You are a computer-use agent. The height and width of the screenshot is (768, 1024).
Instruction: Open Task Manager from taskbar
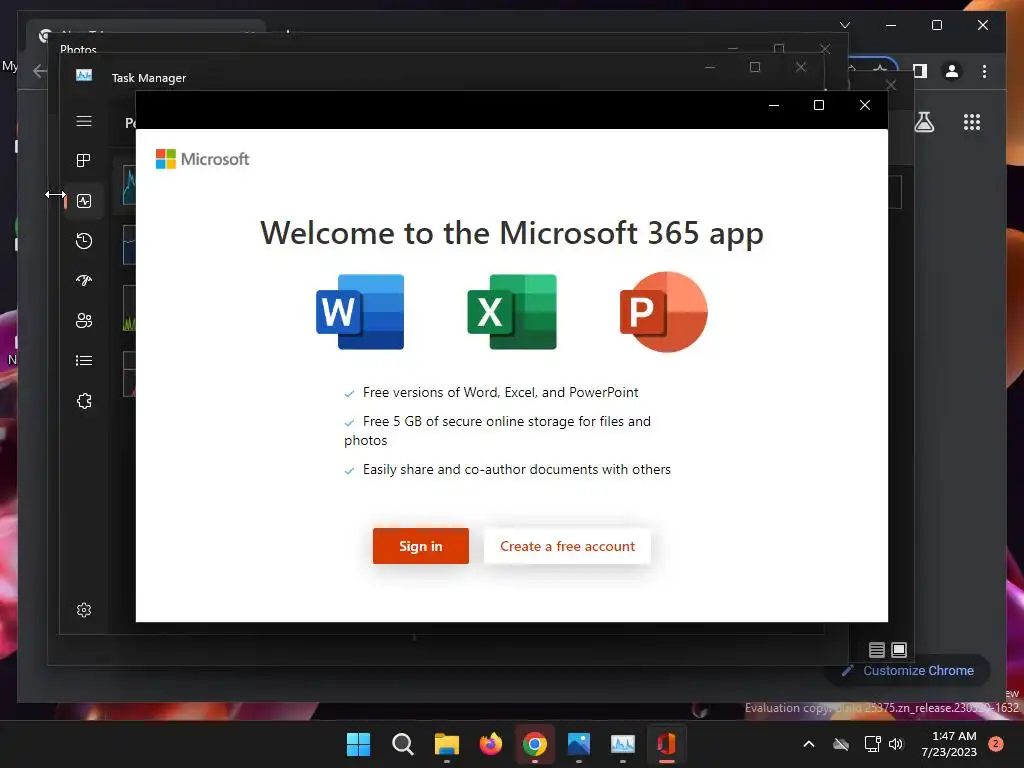tap(622, 744)
